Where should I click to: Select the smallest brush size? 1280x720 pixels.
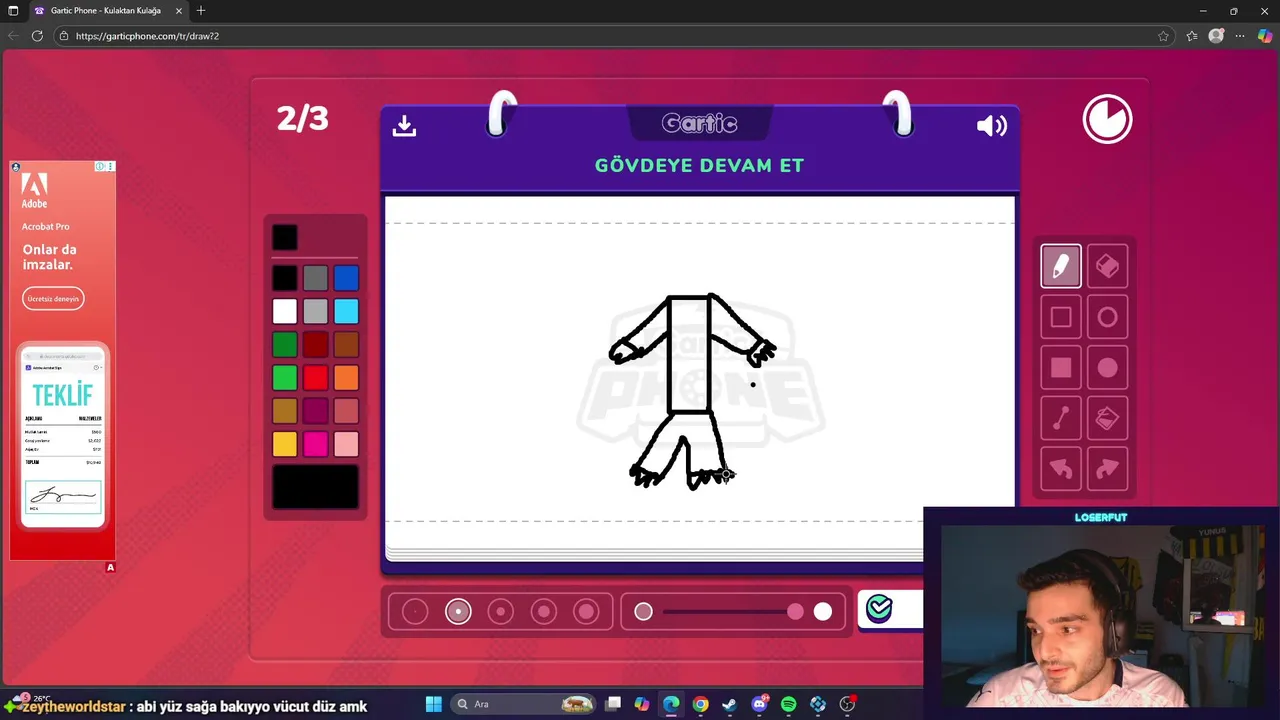pyautogui.click(x=415, y=611)
